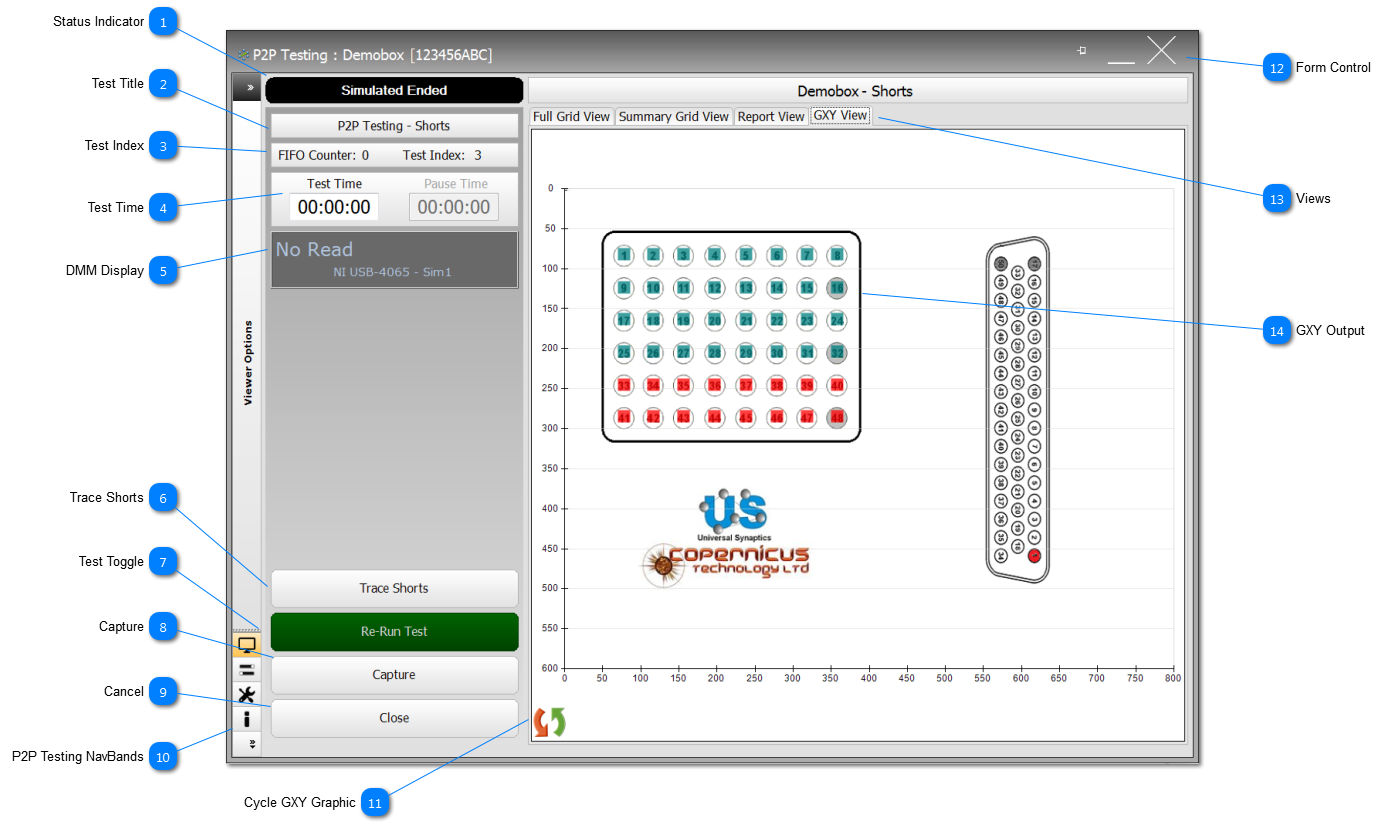
Task: Click the red pin on D-sub connector
Action: pos(1034,556)
